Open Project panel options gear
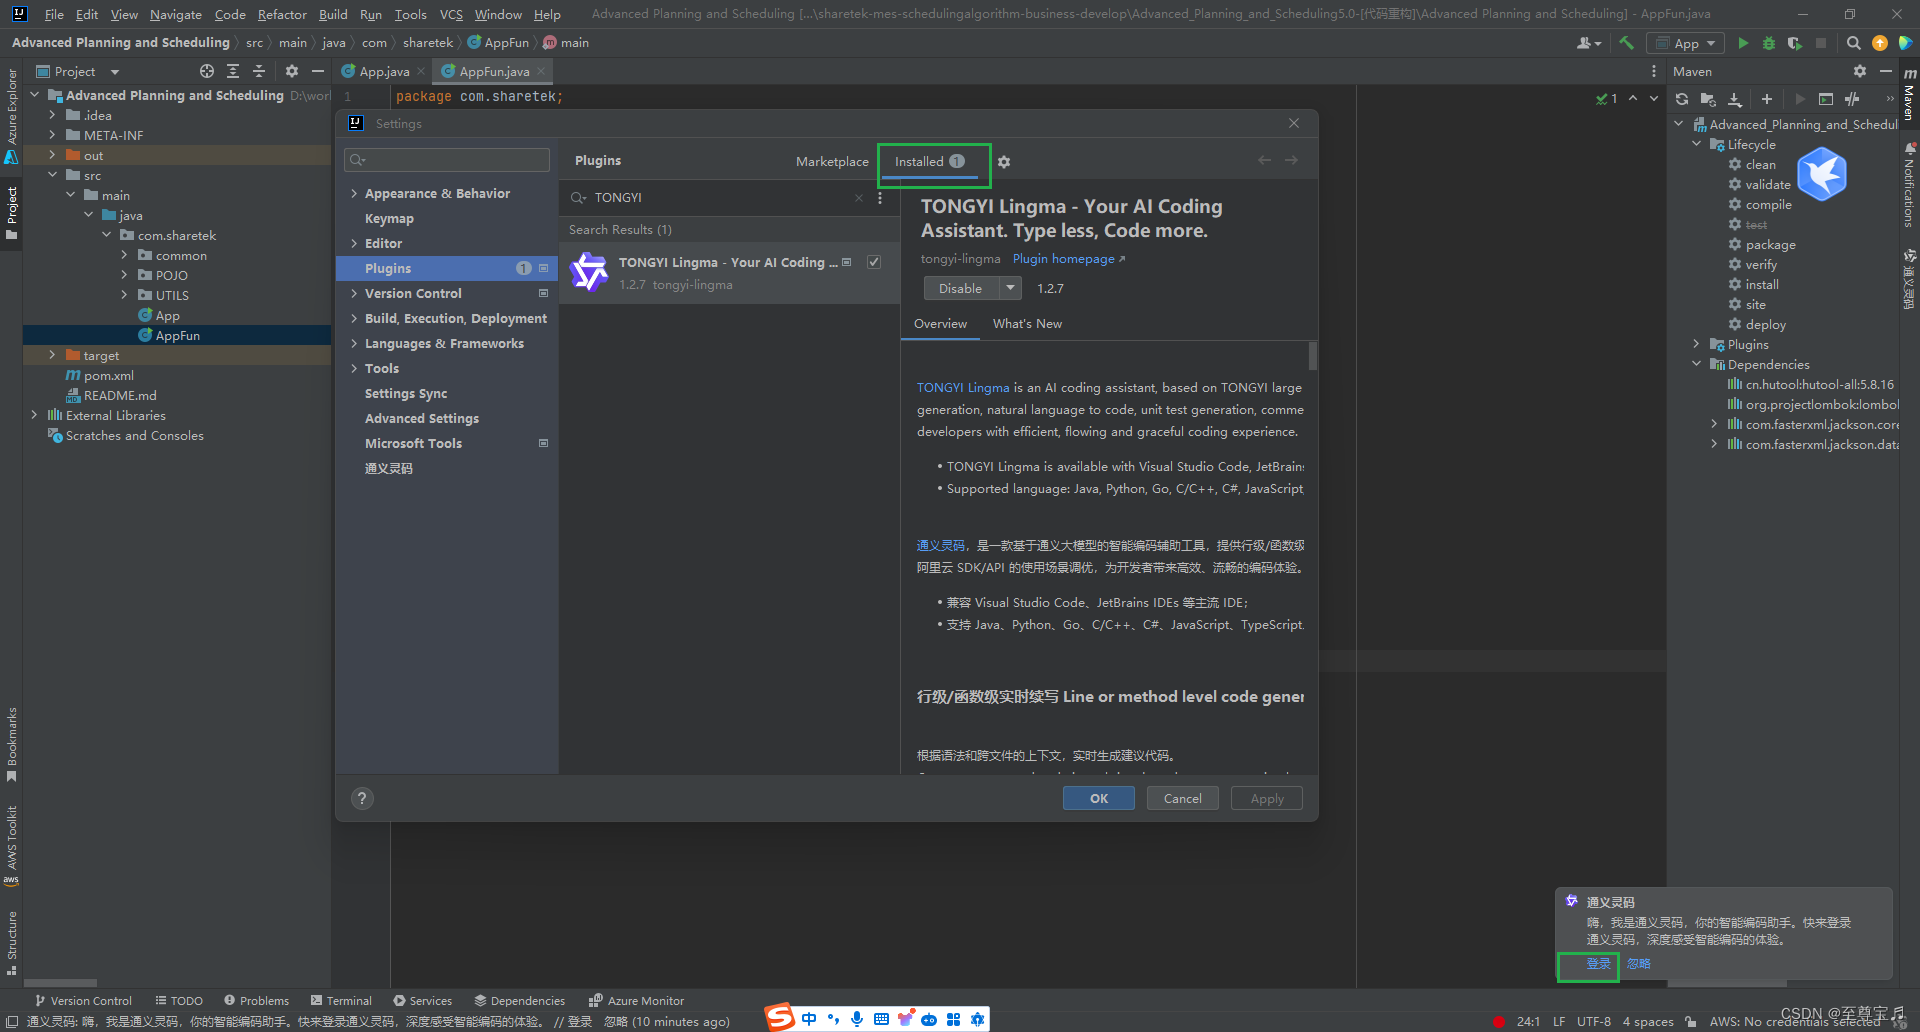 pyautogui.click(x=292, y=71)
